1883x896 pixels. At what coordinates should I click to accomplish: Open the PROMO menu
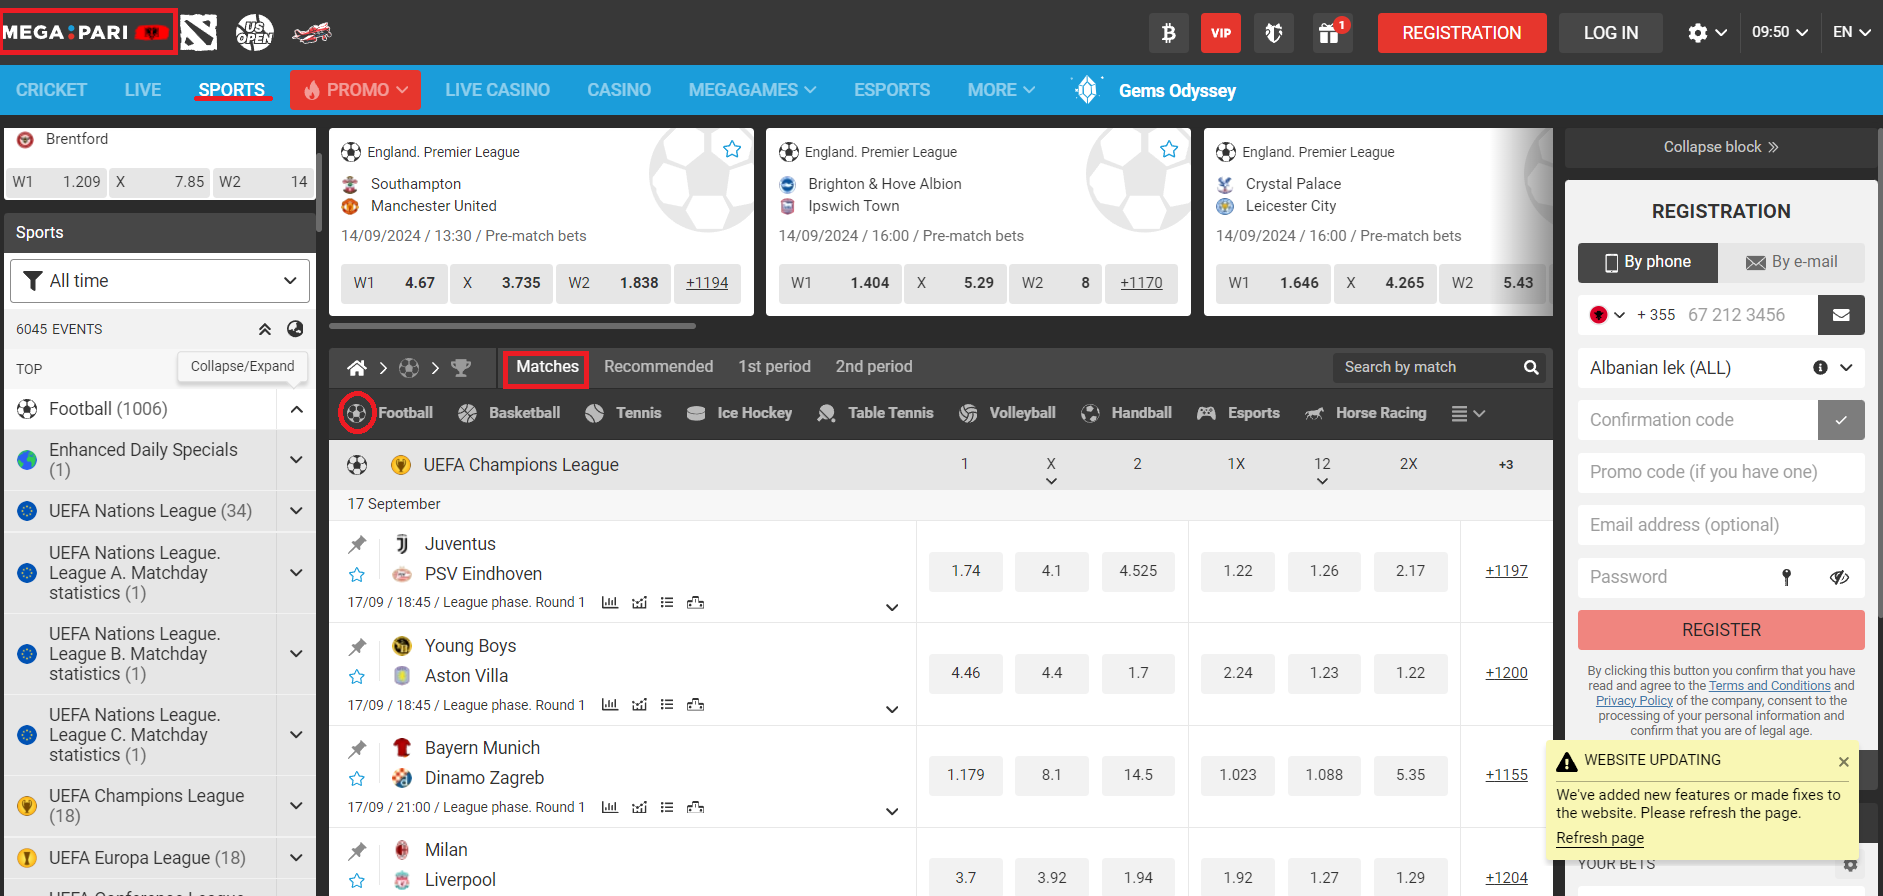coord(355,90)
